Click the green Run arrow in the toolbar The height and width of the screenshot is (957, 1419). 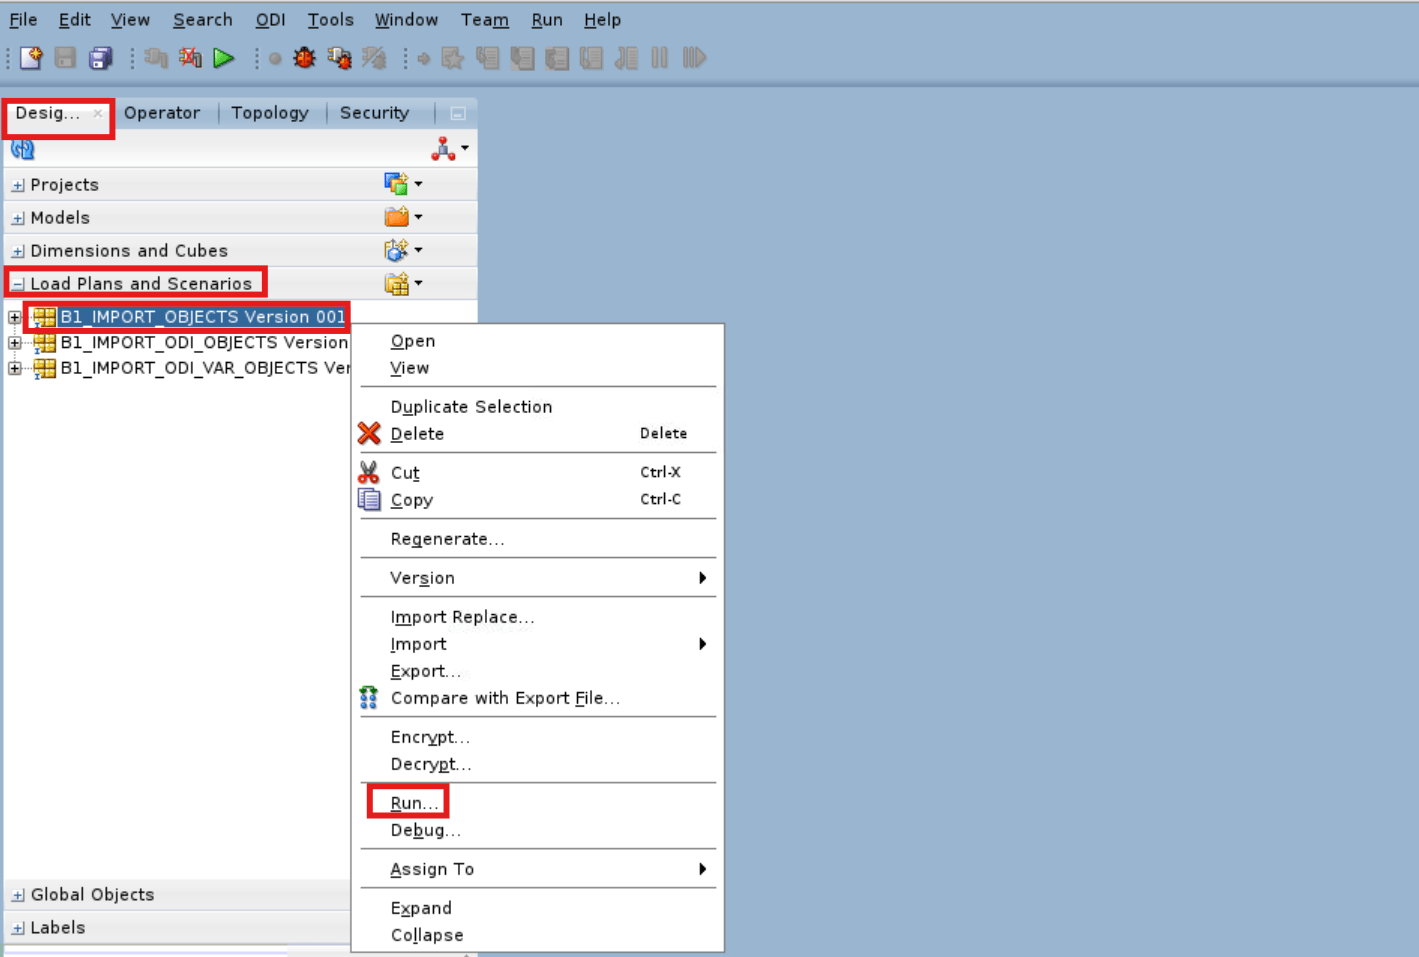[223, 58]
